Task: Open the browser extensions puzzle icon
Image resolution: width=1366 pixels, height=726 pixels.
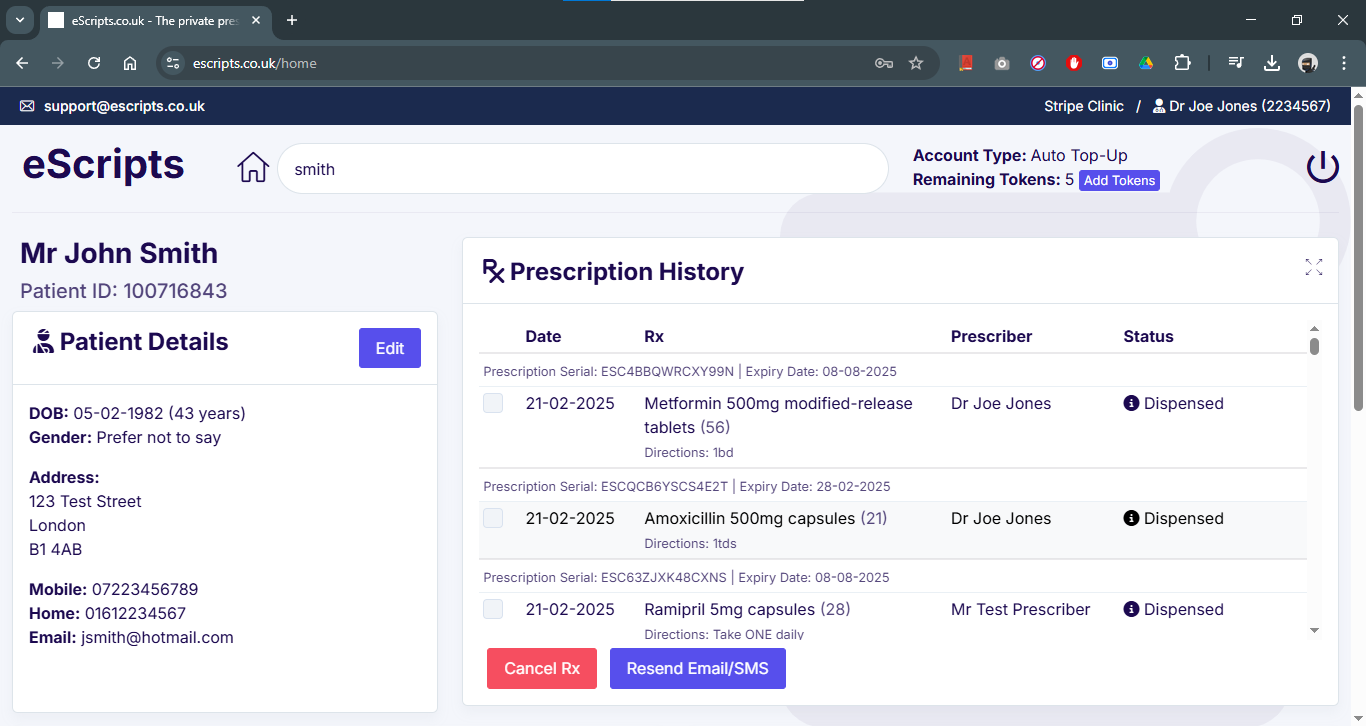Action: (x=1182, y=63)
